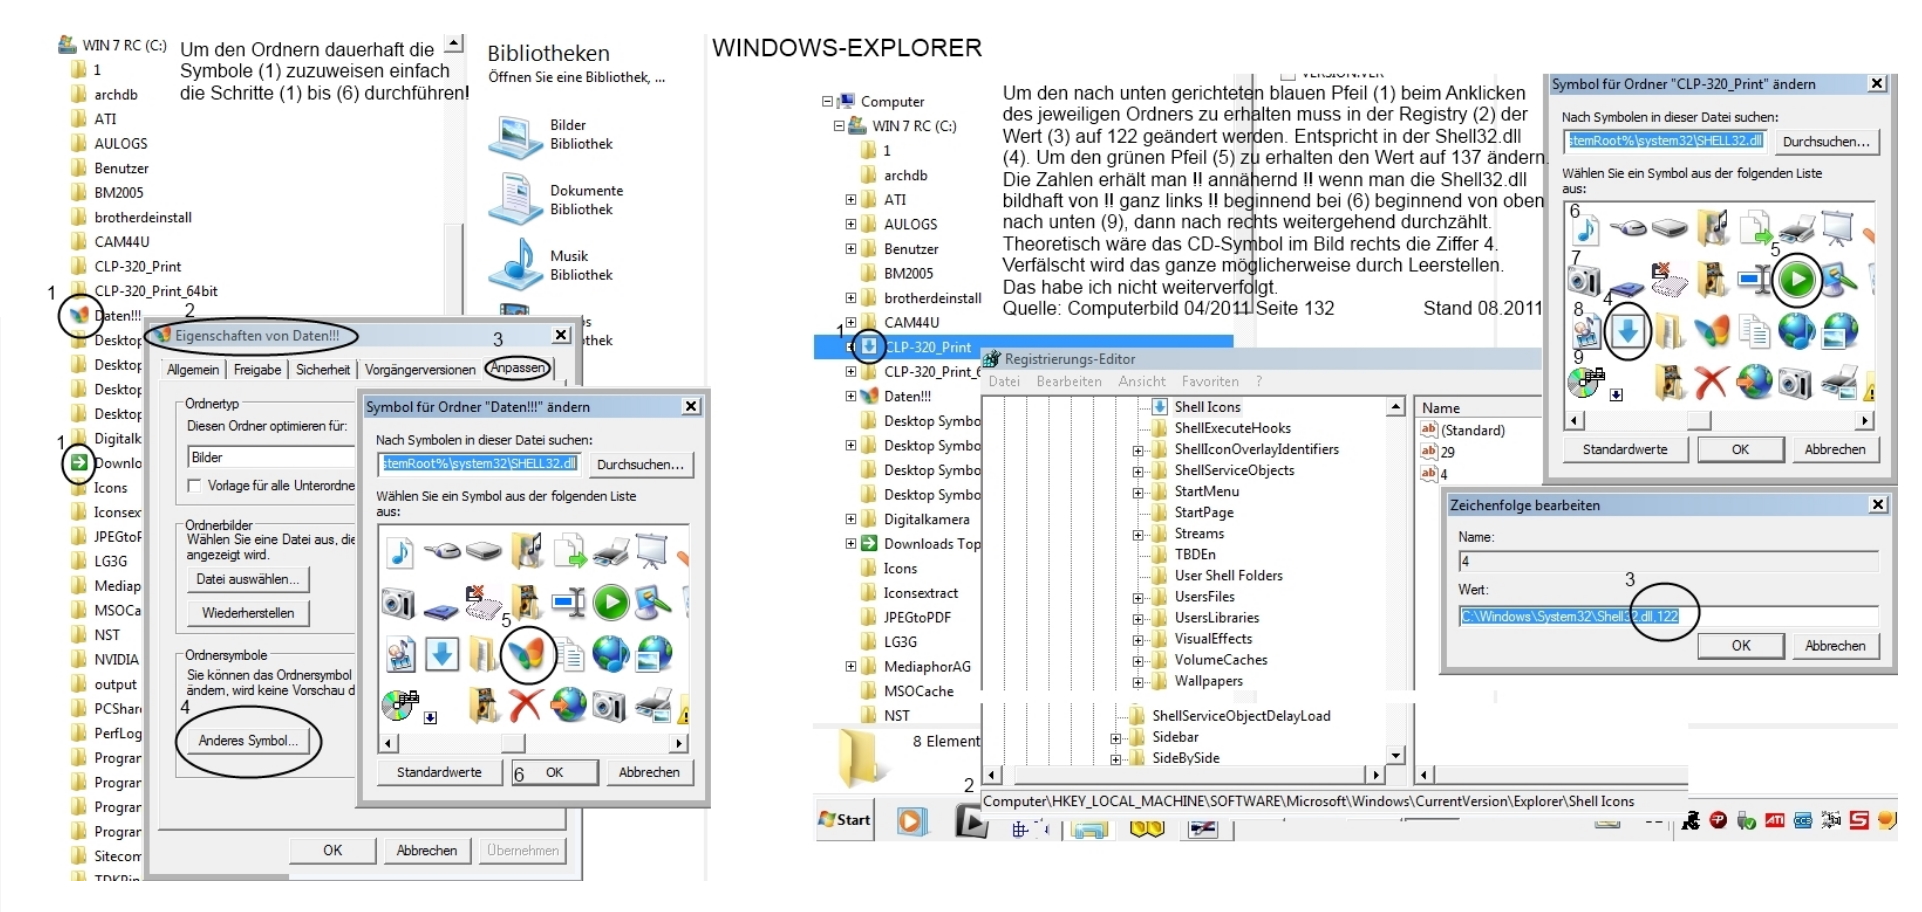Expand the VisualEffects registry key
Image resolution: width=1922 pixels, height=912 pixels.
pos(1137,640)
